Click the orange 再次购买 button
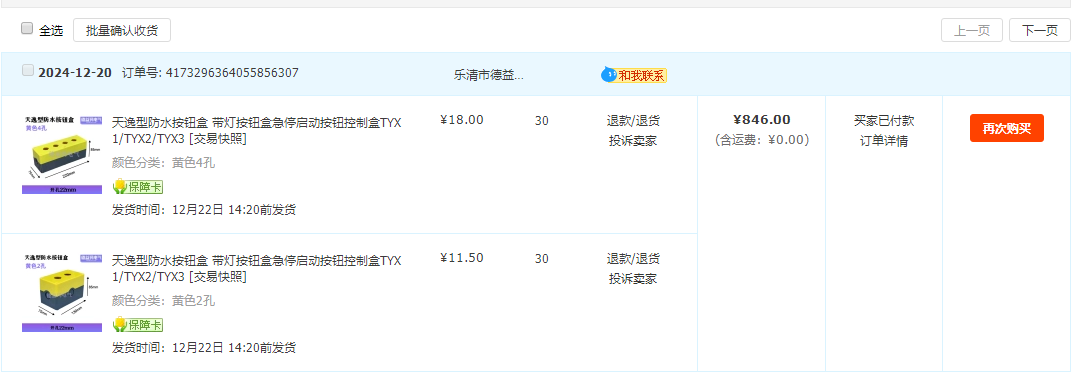This screenshot has height=375, width=1077. coord(1006,128)
